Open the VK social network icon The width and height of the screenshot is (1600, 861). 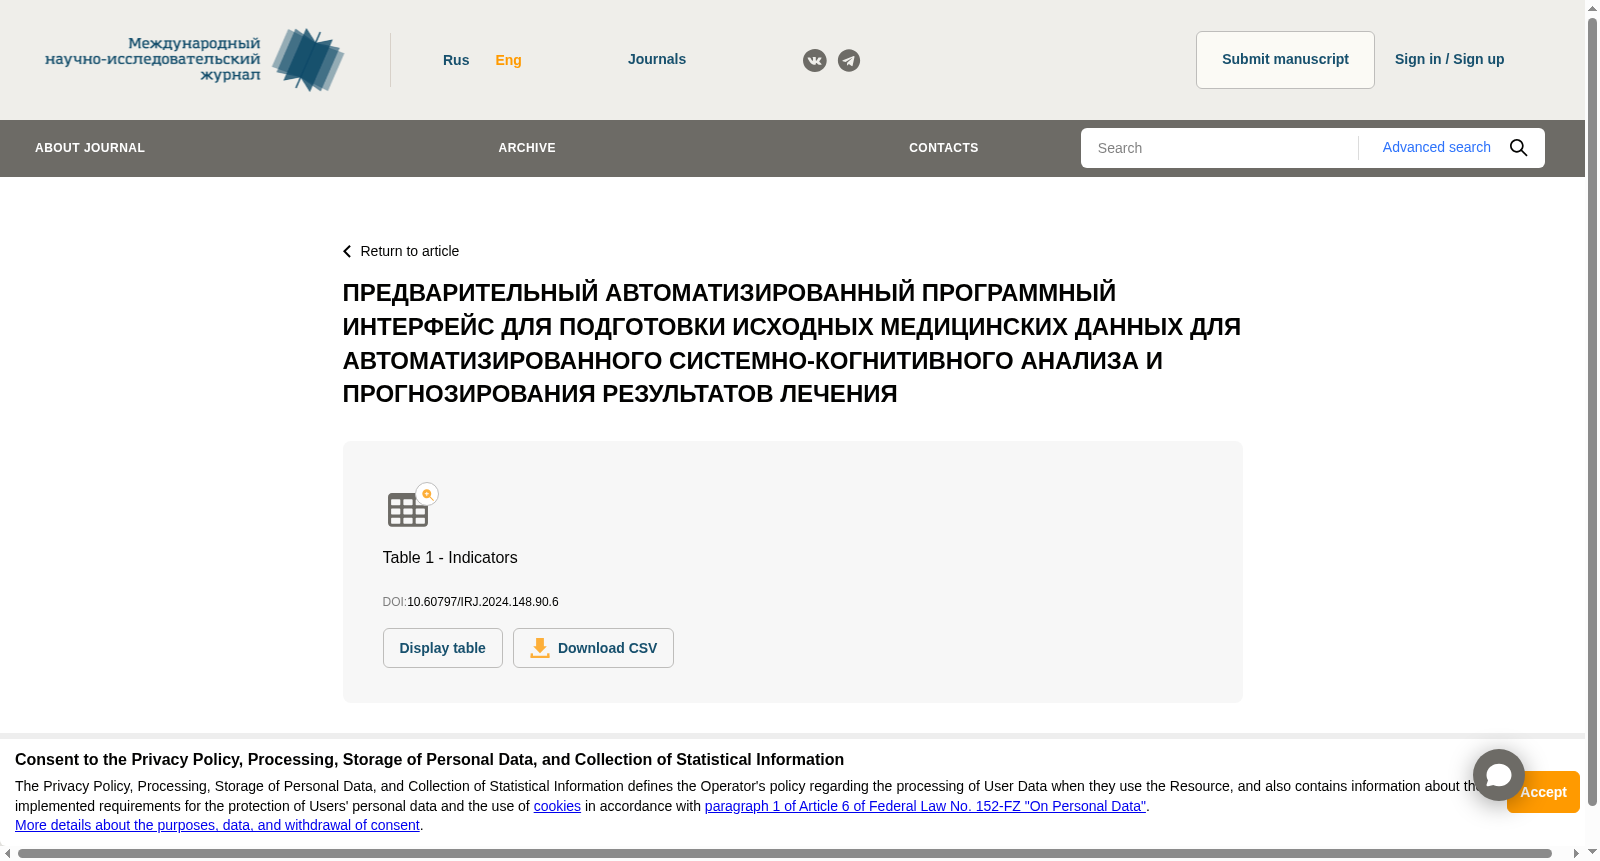[815, 61]
